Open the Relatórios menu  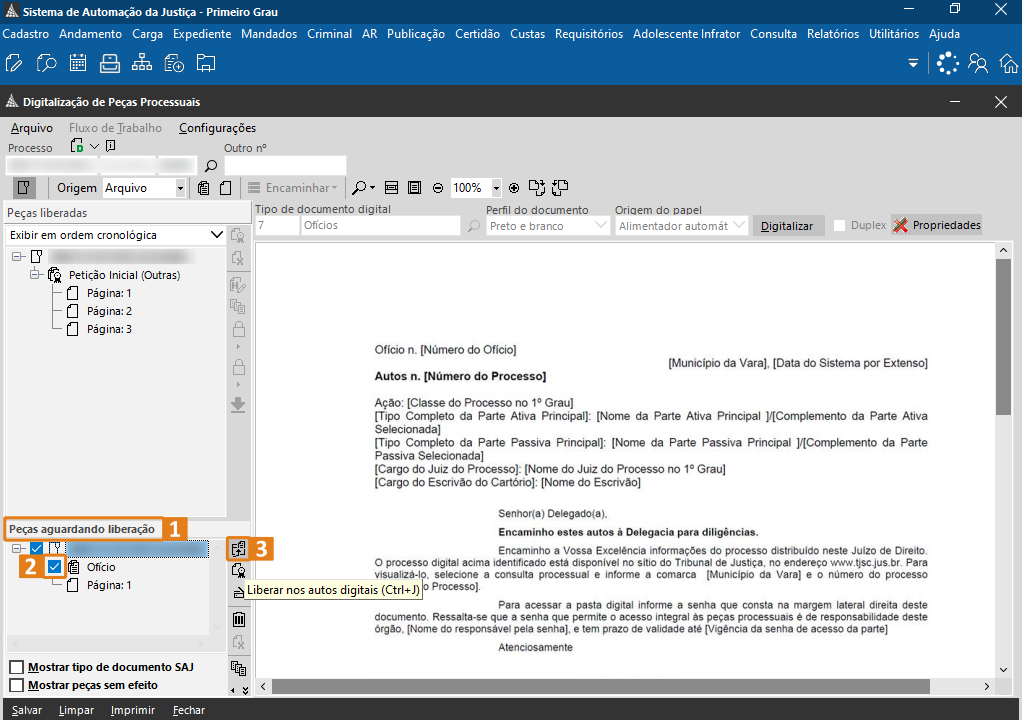[833, 34]
